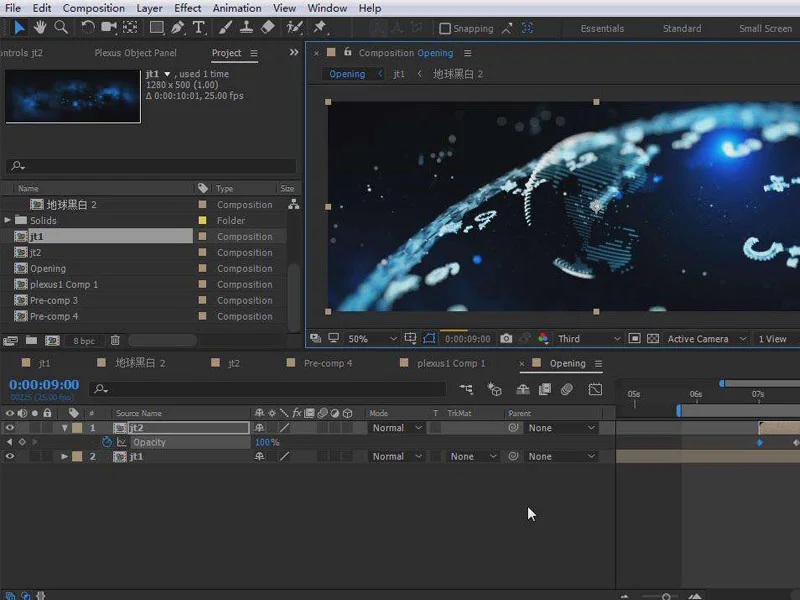This screenshot has height=600, width=800.
Task: Click 8 bpc color depth button
Action: [x=84, y=340]
